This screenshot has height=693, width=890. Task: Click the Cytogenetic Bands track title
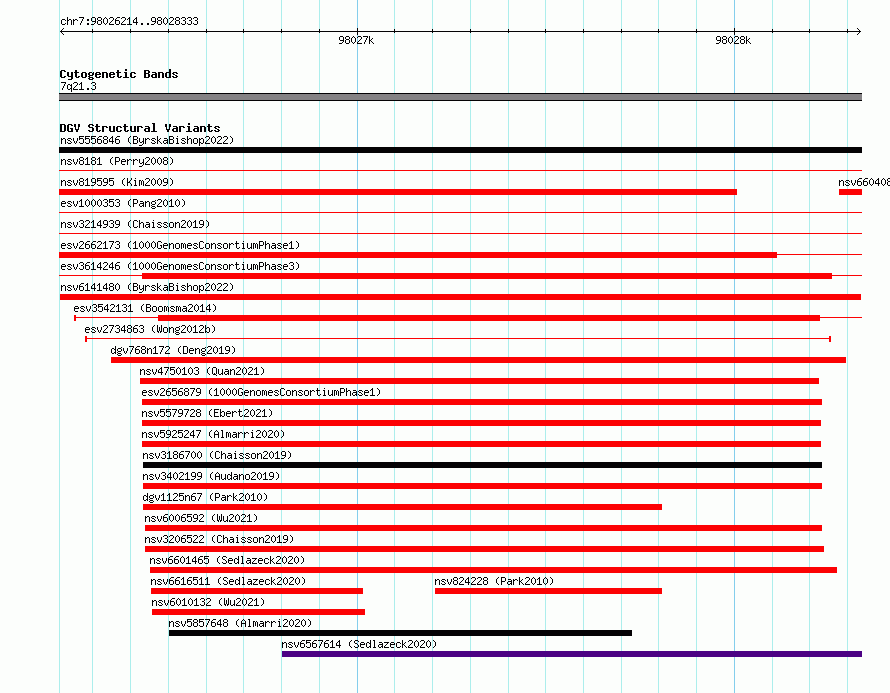coord(119,74)
